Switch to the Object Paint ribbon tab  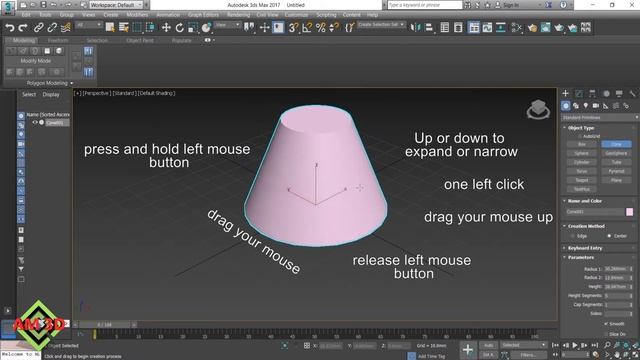point(140,40)
